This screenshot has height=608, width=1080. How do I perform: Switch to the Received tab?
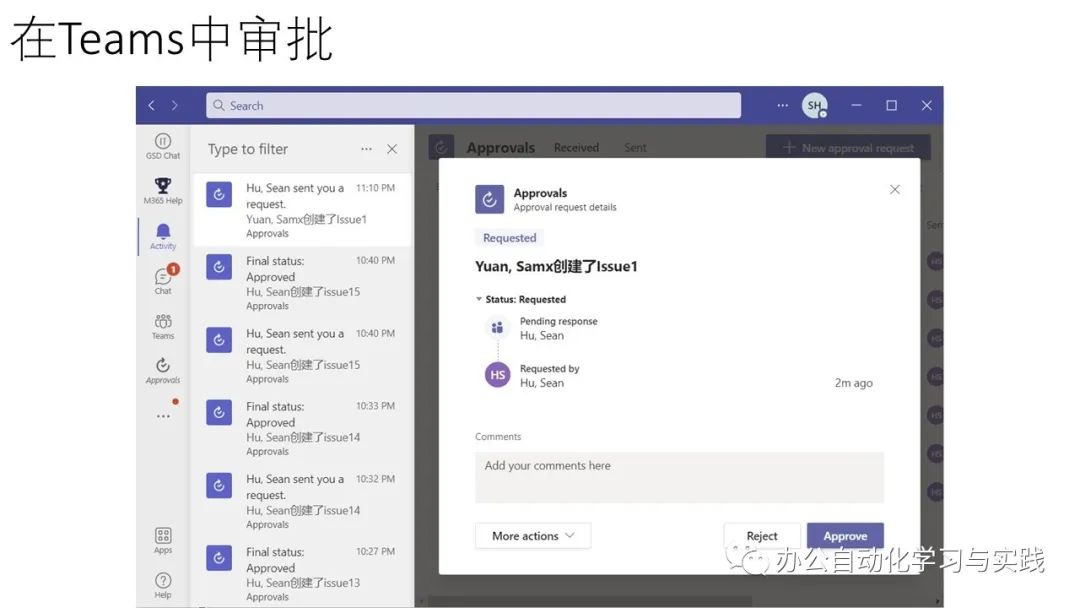pos(576,147)
